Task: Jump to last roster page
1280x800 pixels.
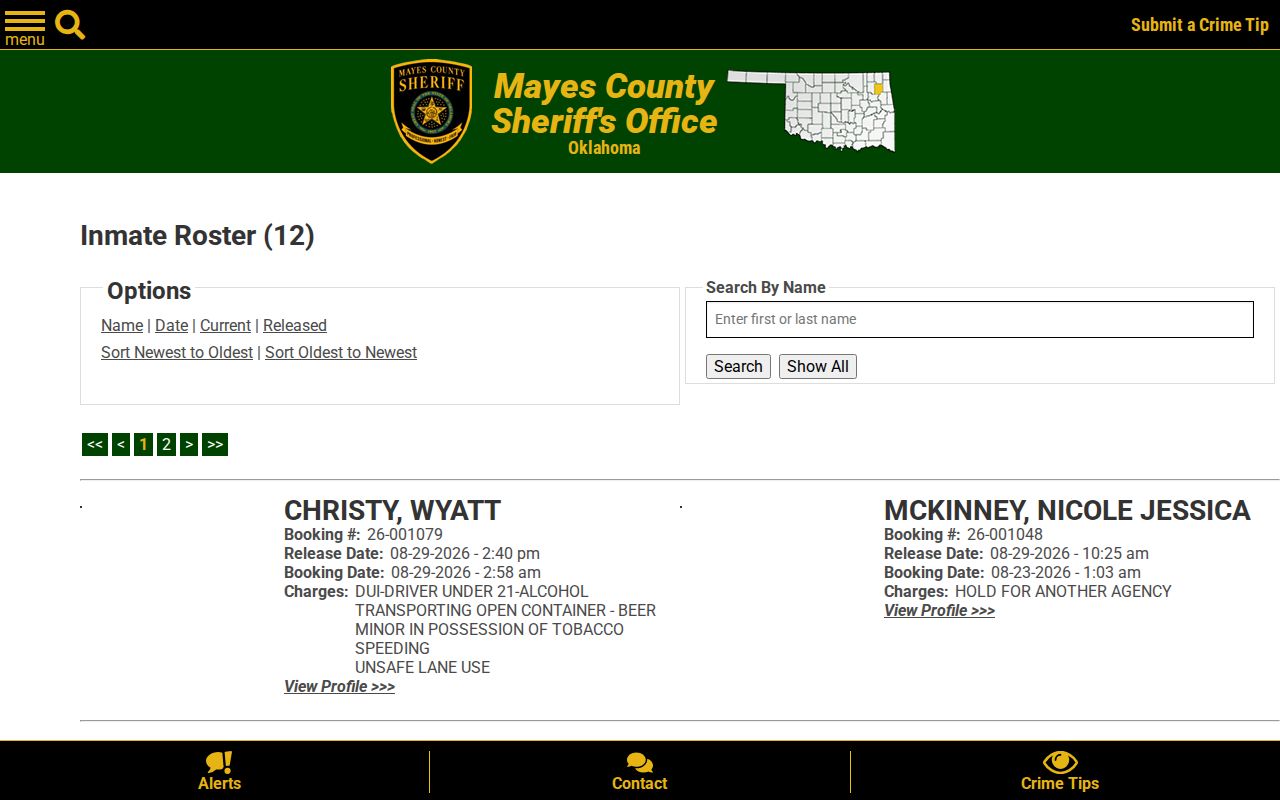Action: 215,444
